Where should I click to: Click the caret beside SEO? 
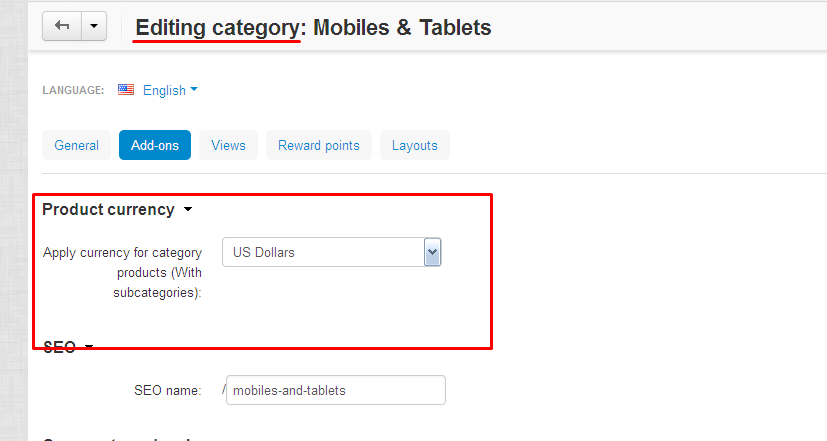(x=89, y=347)
